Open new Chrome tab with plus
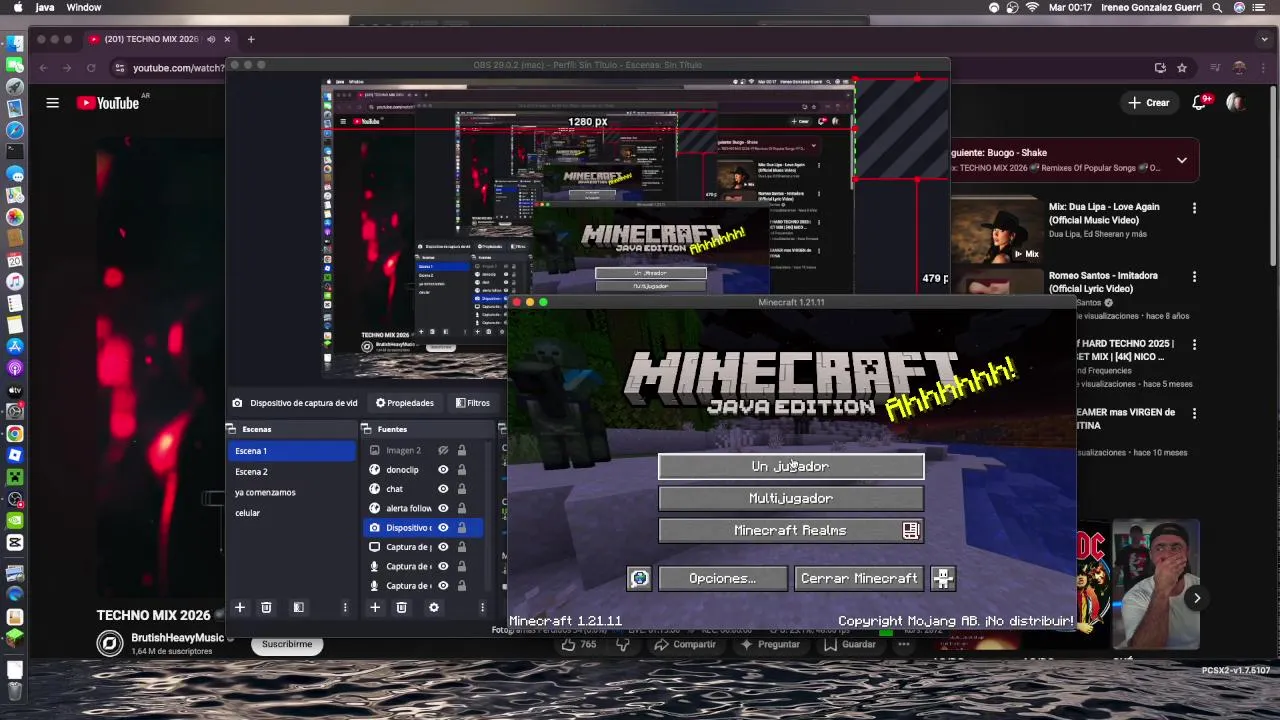The width and height of the screenshot is (1280, 720). [251, 39]
